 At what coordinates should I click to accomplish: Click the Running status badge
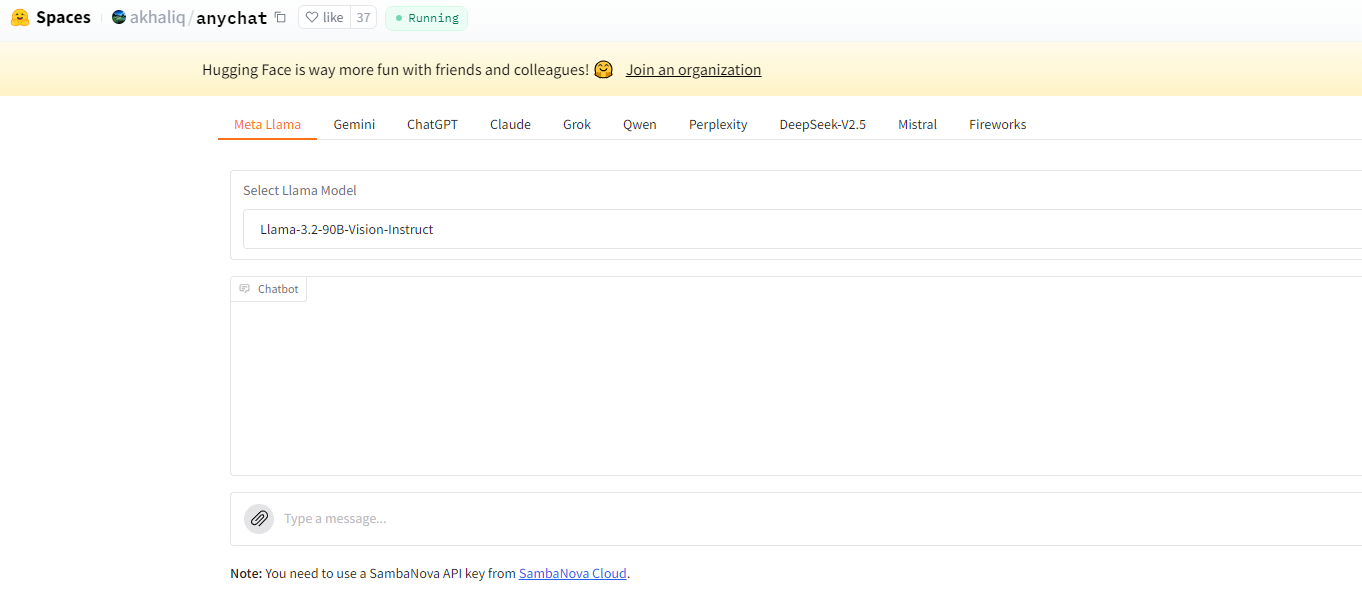[x=426, y=18]
